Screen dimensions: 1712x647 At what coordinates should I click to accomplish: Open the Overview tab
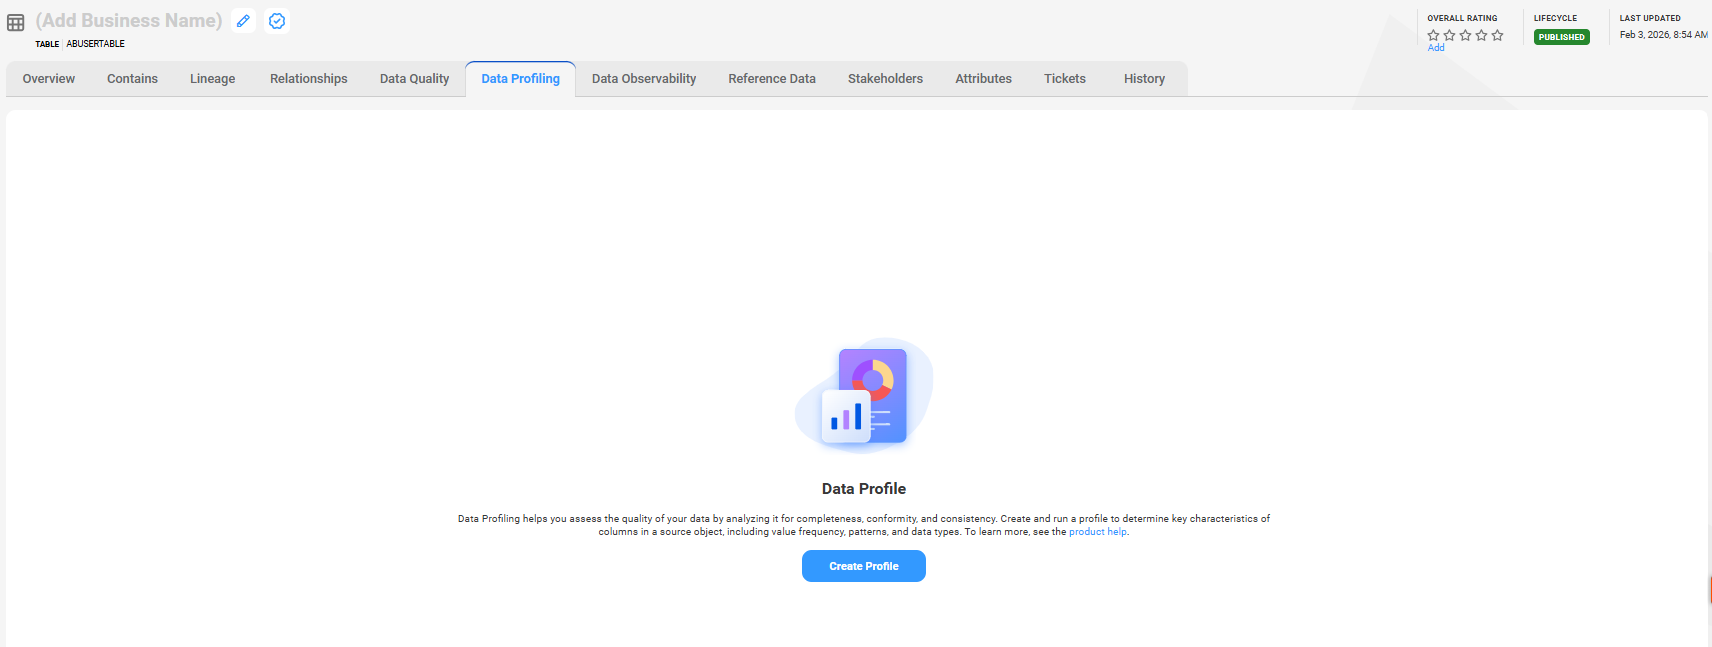(x=49, y=79)
